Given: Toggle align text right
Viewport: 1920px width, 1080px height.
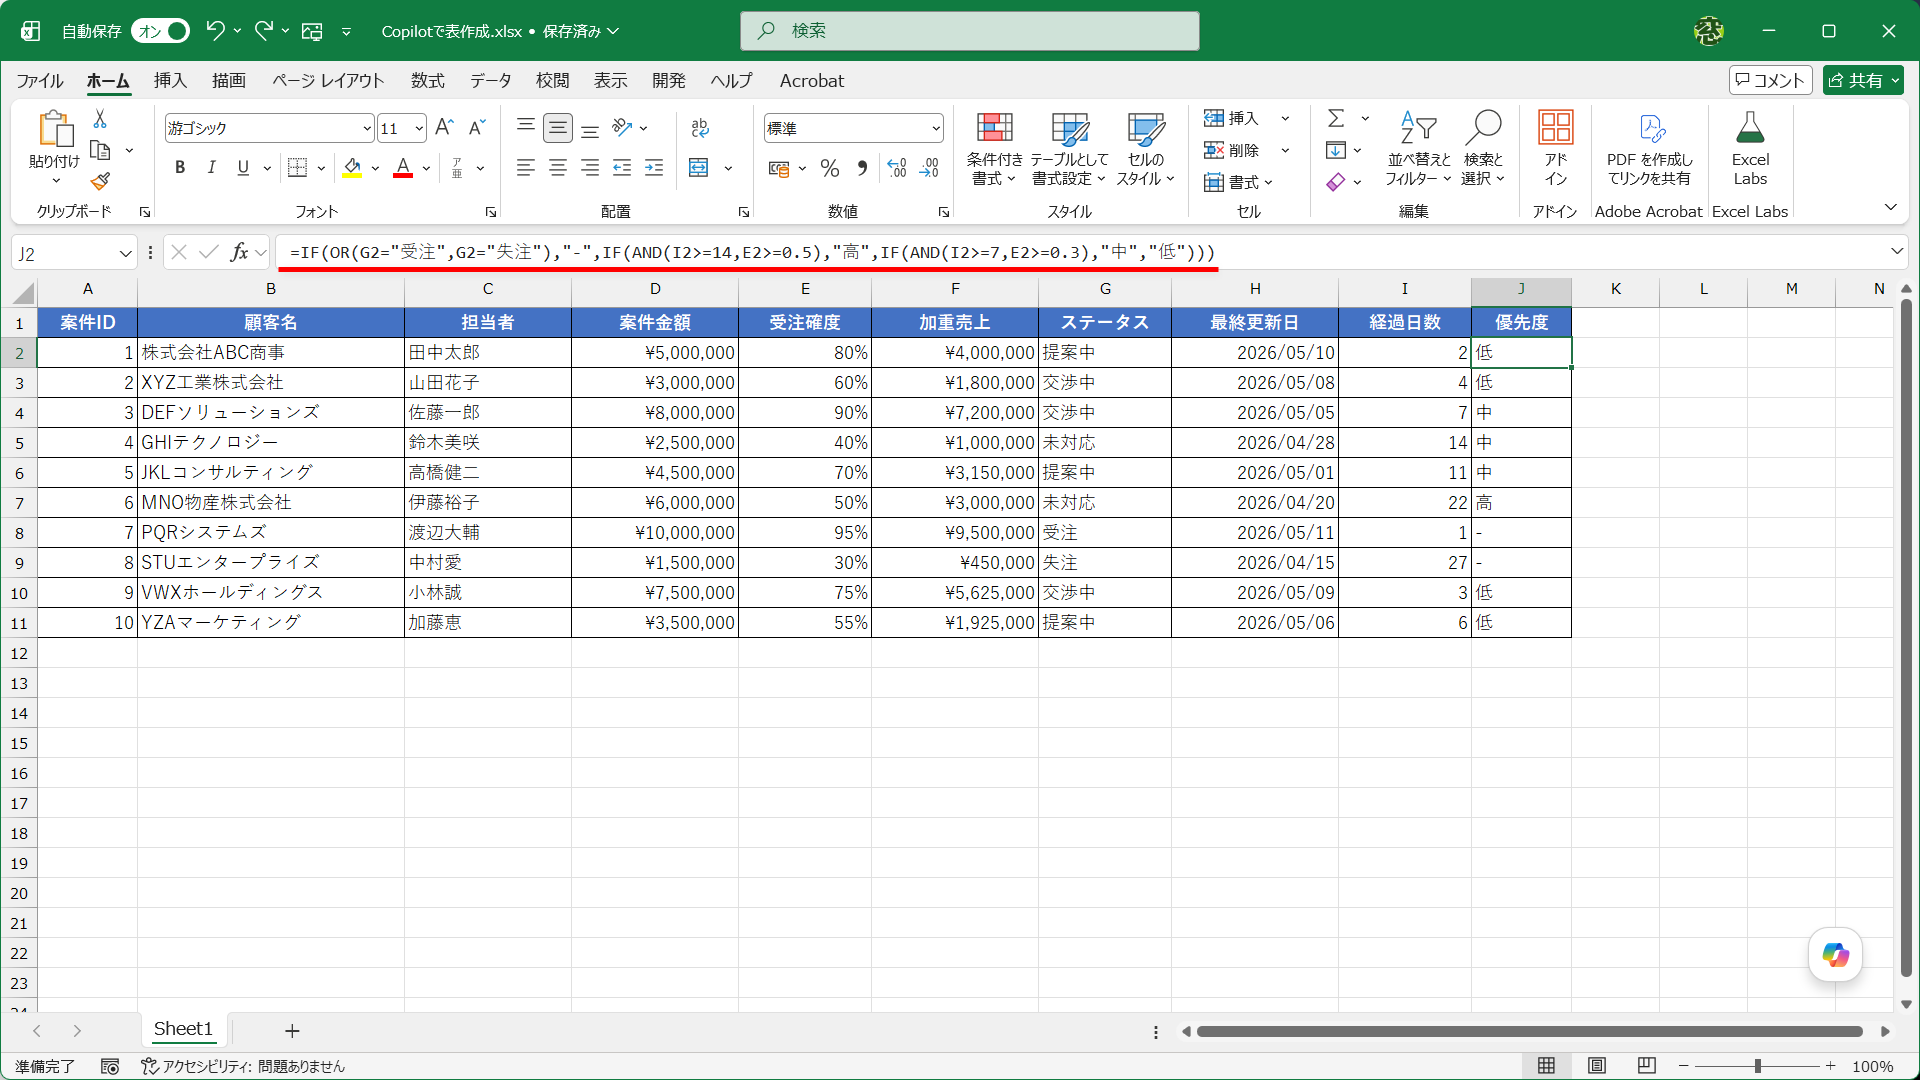Looking at the screenshot, I should 590,167.
